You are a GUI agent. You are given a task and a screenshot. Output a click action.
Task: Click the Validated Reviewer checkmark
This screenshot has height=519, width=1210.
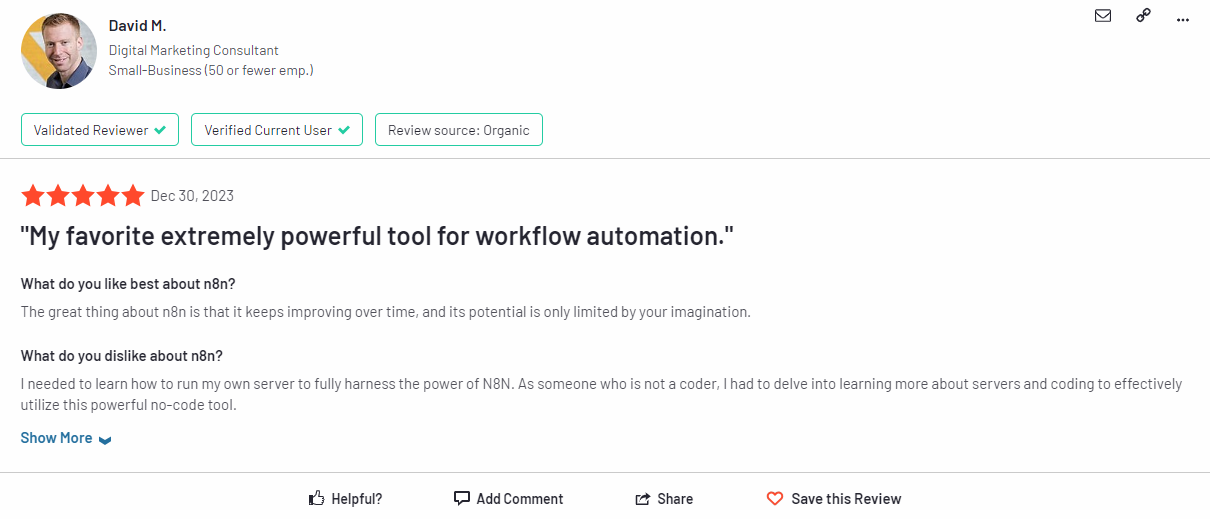point(160,130)
